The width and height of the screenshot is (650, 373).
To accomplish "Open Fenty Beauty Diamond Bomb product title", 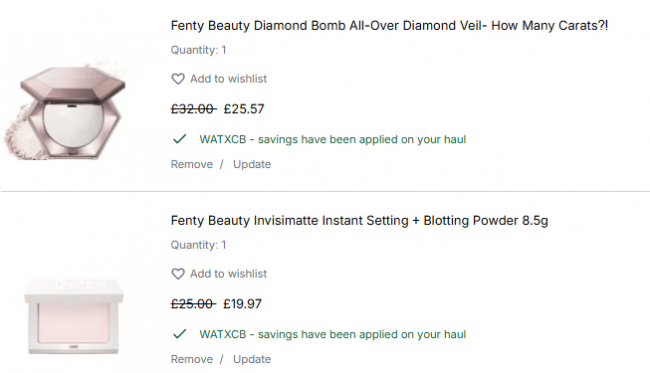I will (x=389, y=26).
